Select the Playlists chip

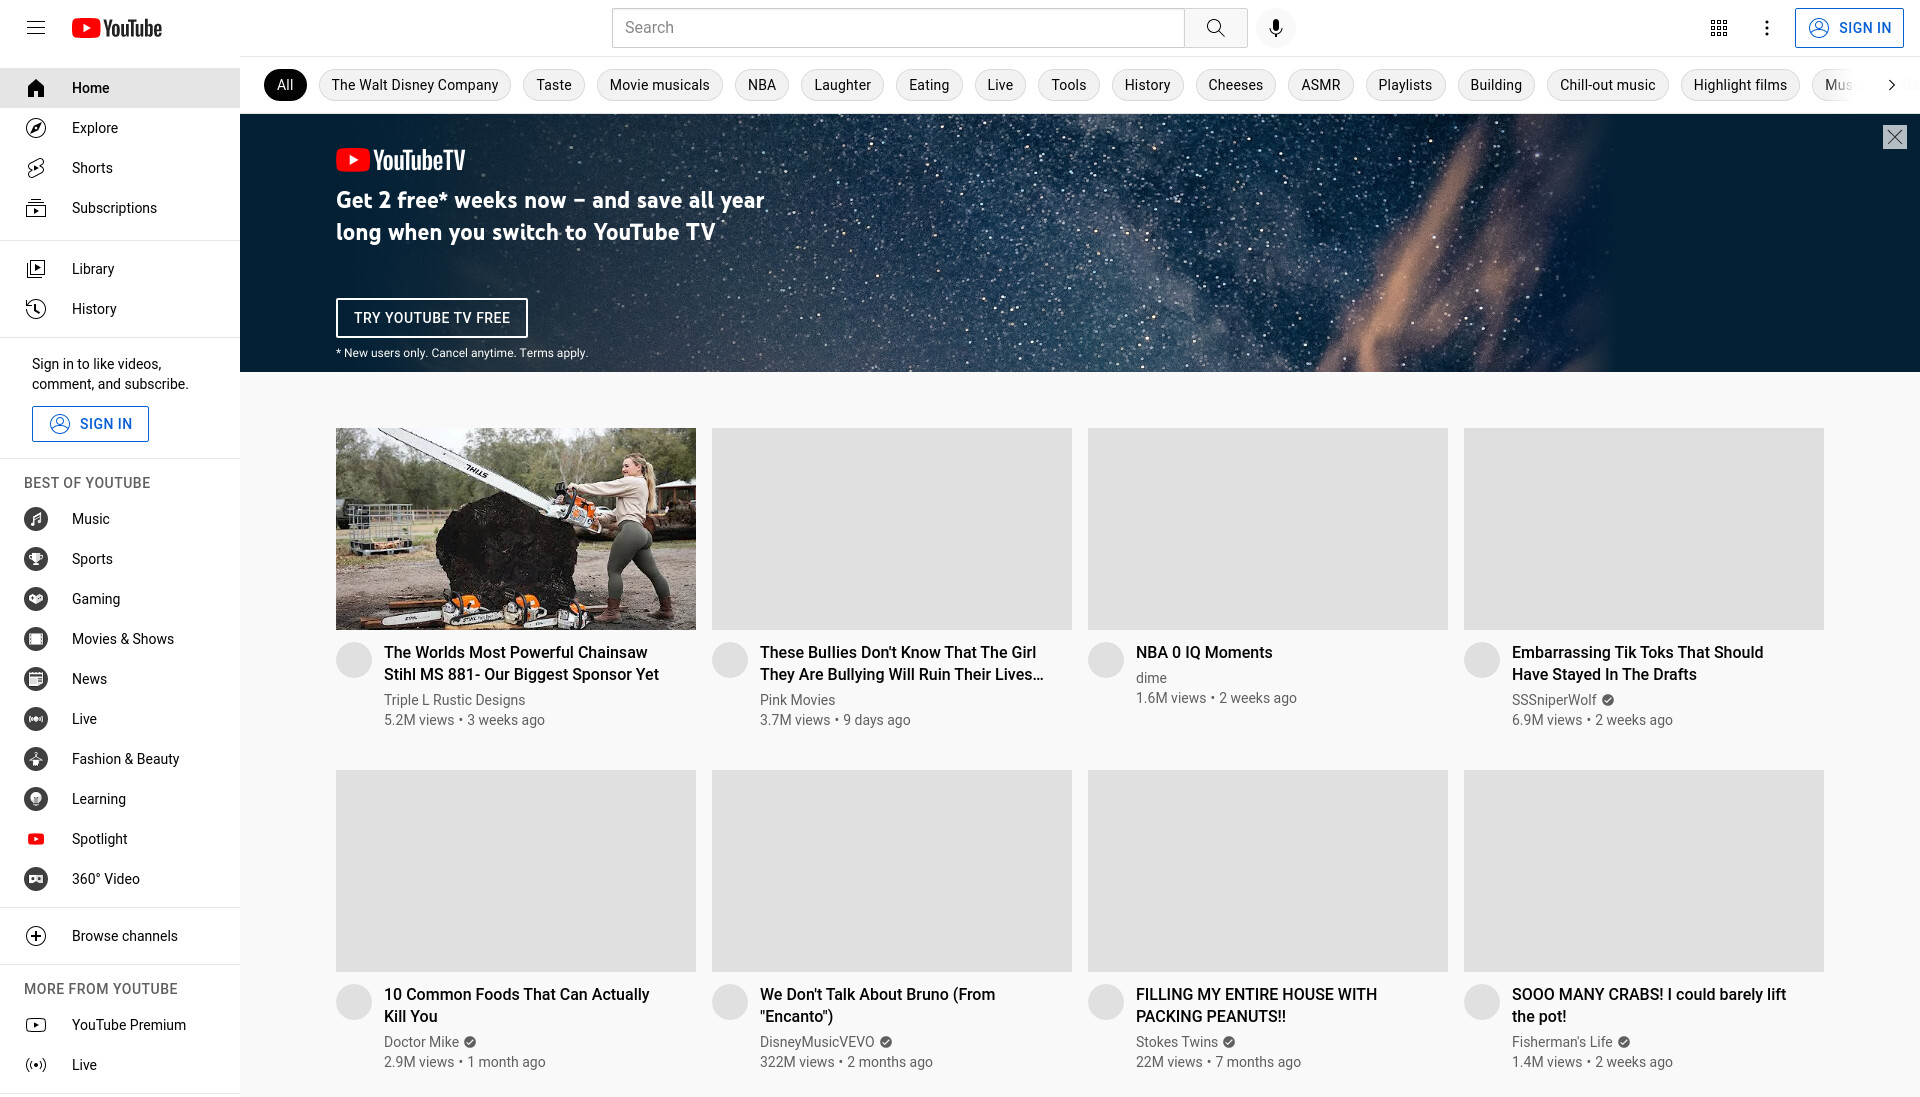1405,85
